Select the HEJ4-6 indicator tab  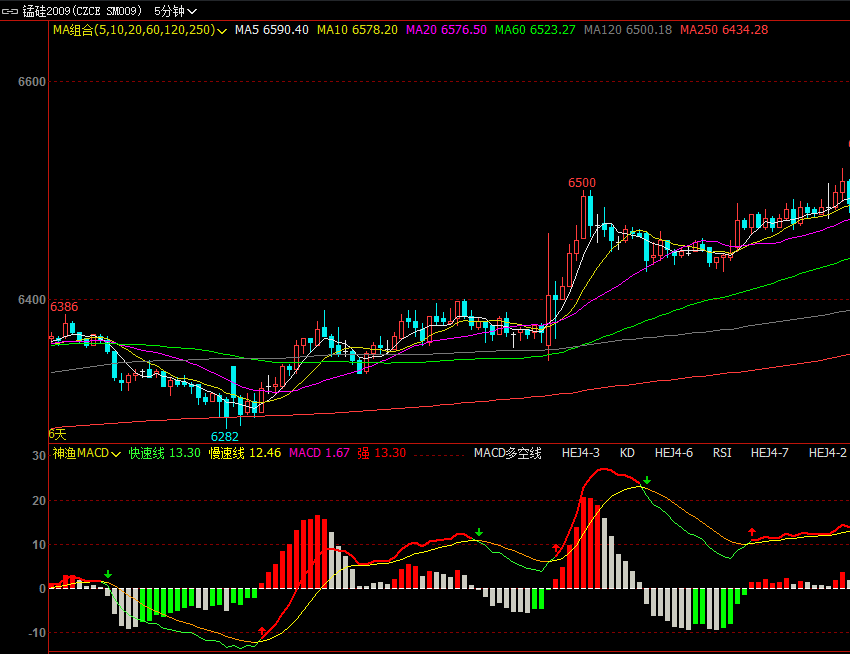click(674, 453)
